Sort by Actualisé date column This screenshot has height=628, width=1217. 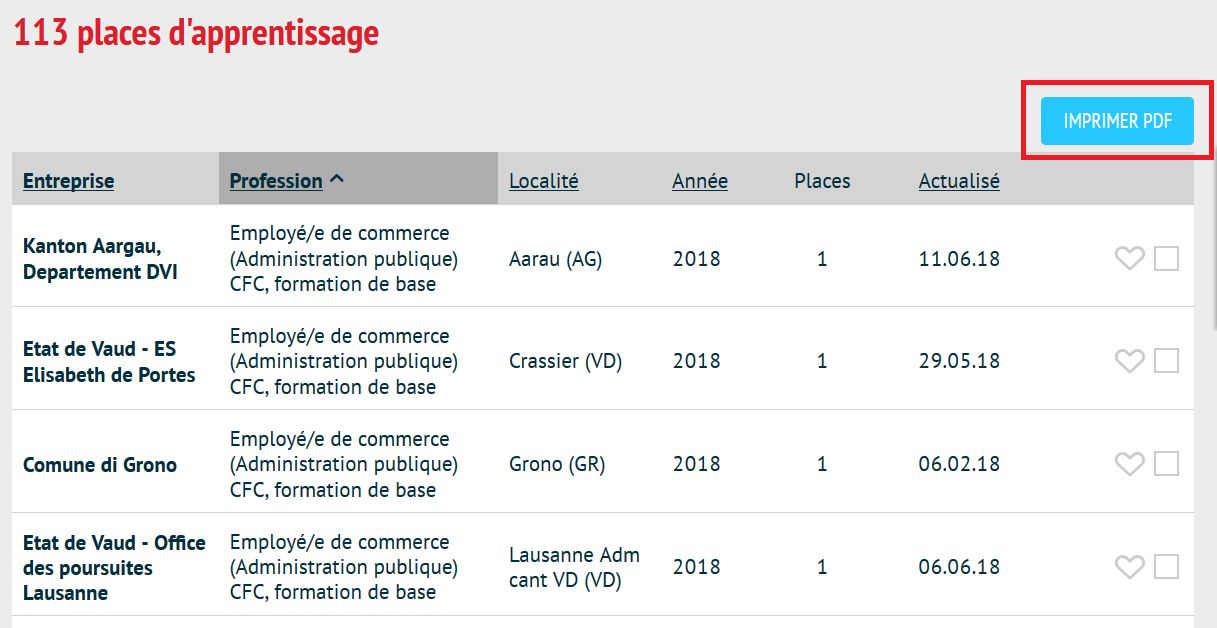click(959, 181)
